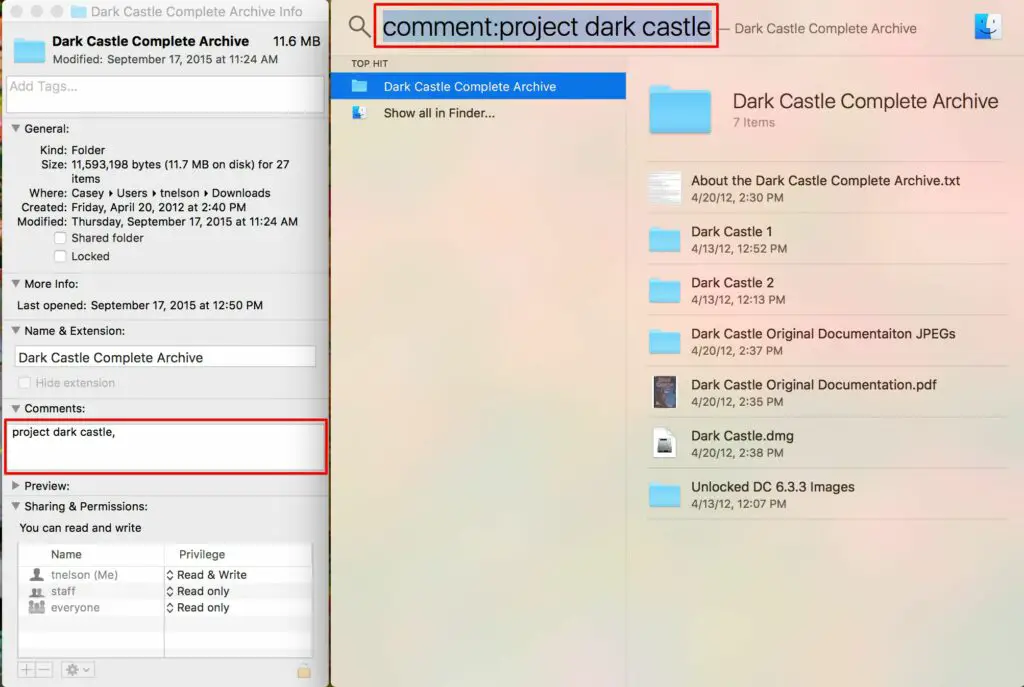Screen dimensions: 1024x687
Task: Click the text file icon for About the Dark Castle Complete Archive.txt
Action: [665, 188]
